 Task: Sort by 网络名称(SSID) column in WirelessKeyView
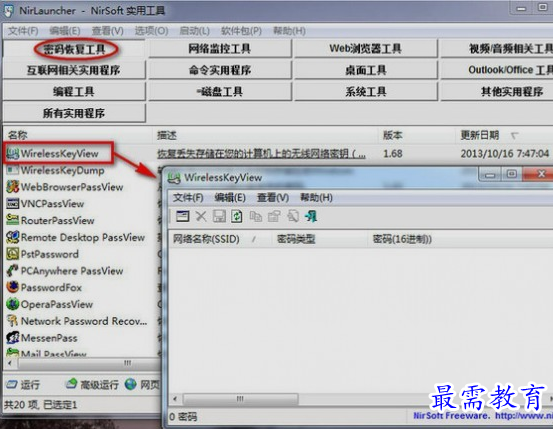220,239
